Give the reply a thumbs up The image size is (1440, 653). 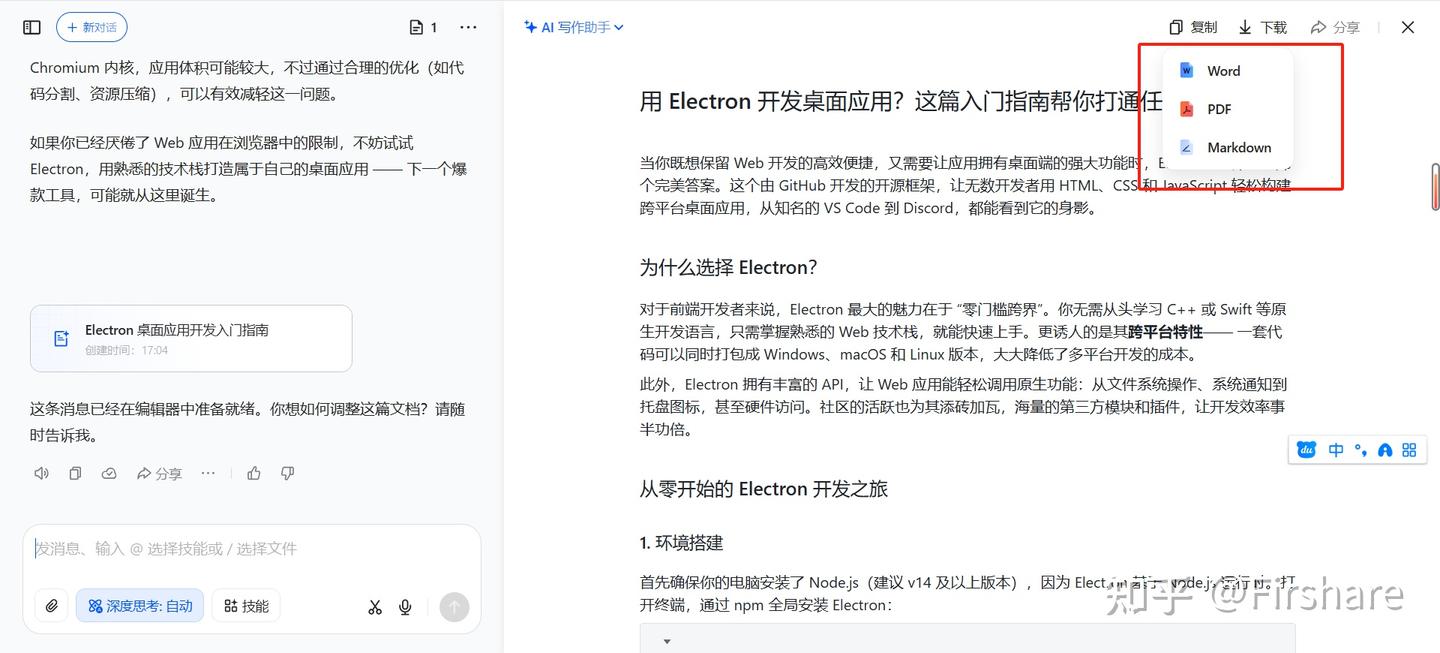click(x=254, y=473)
